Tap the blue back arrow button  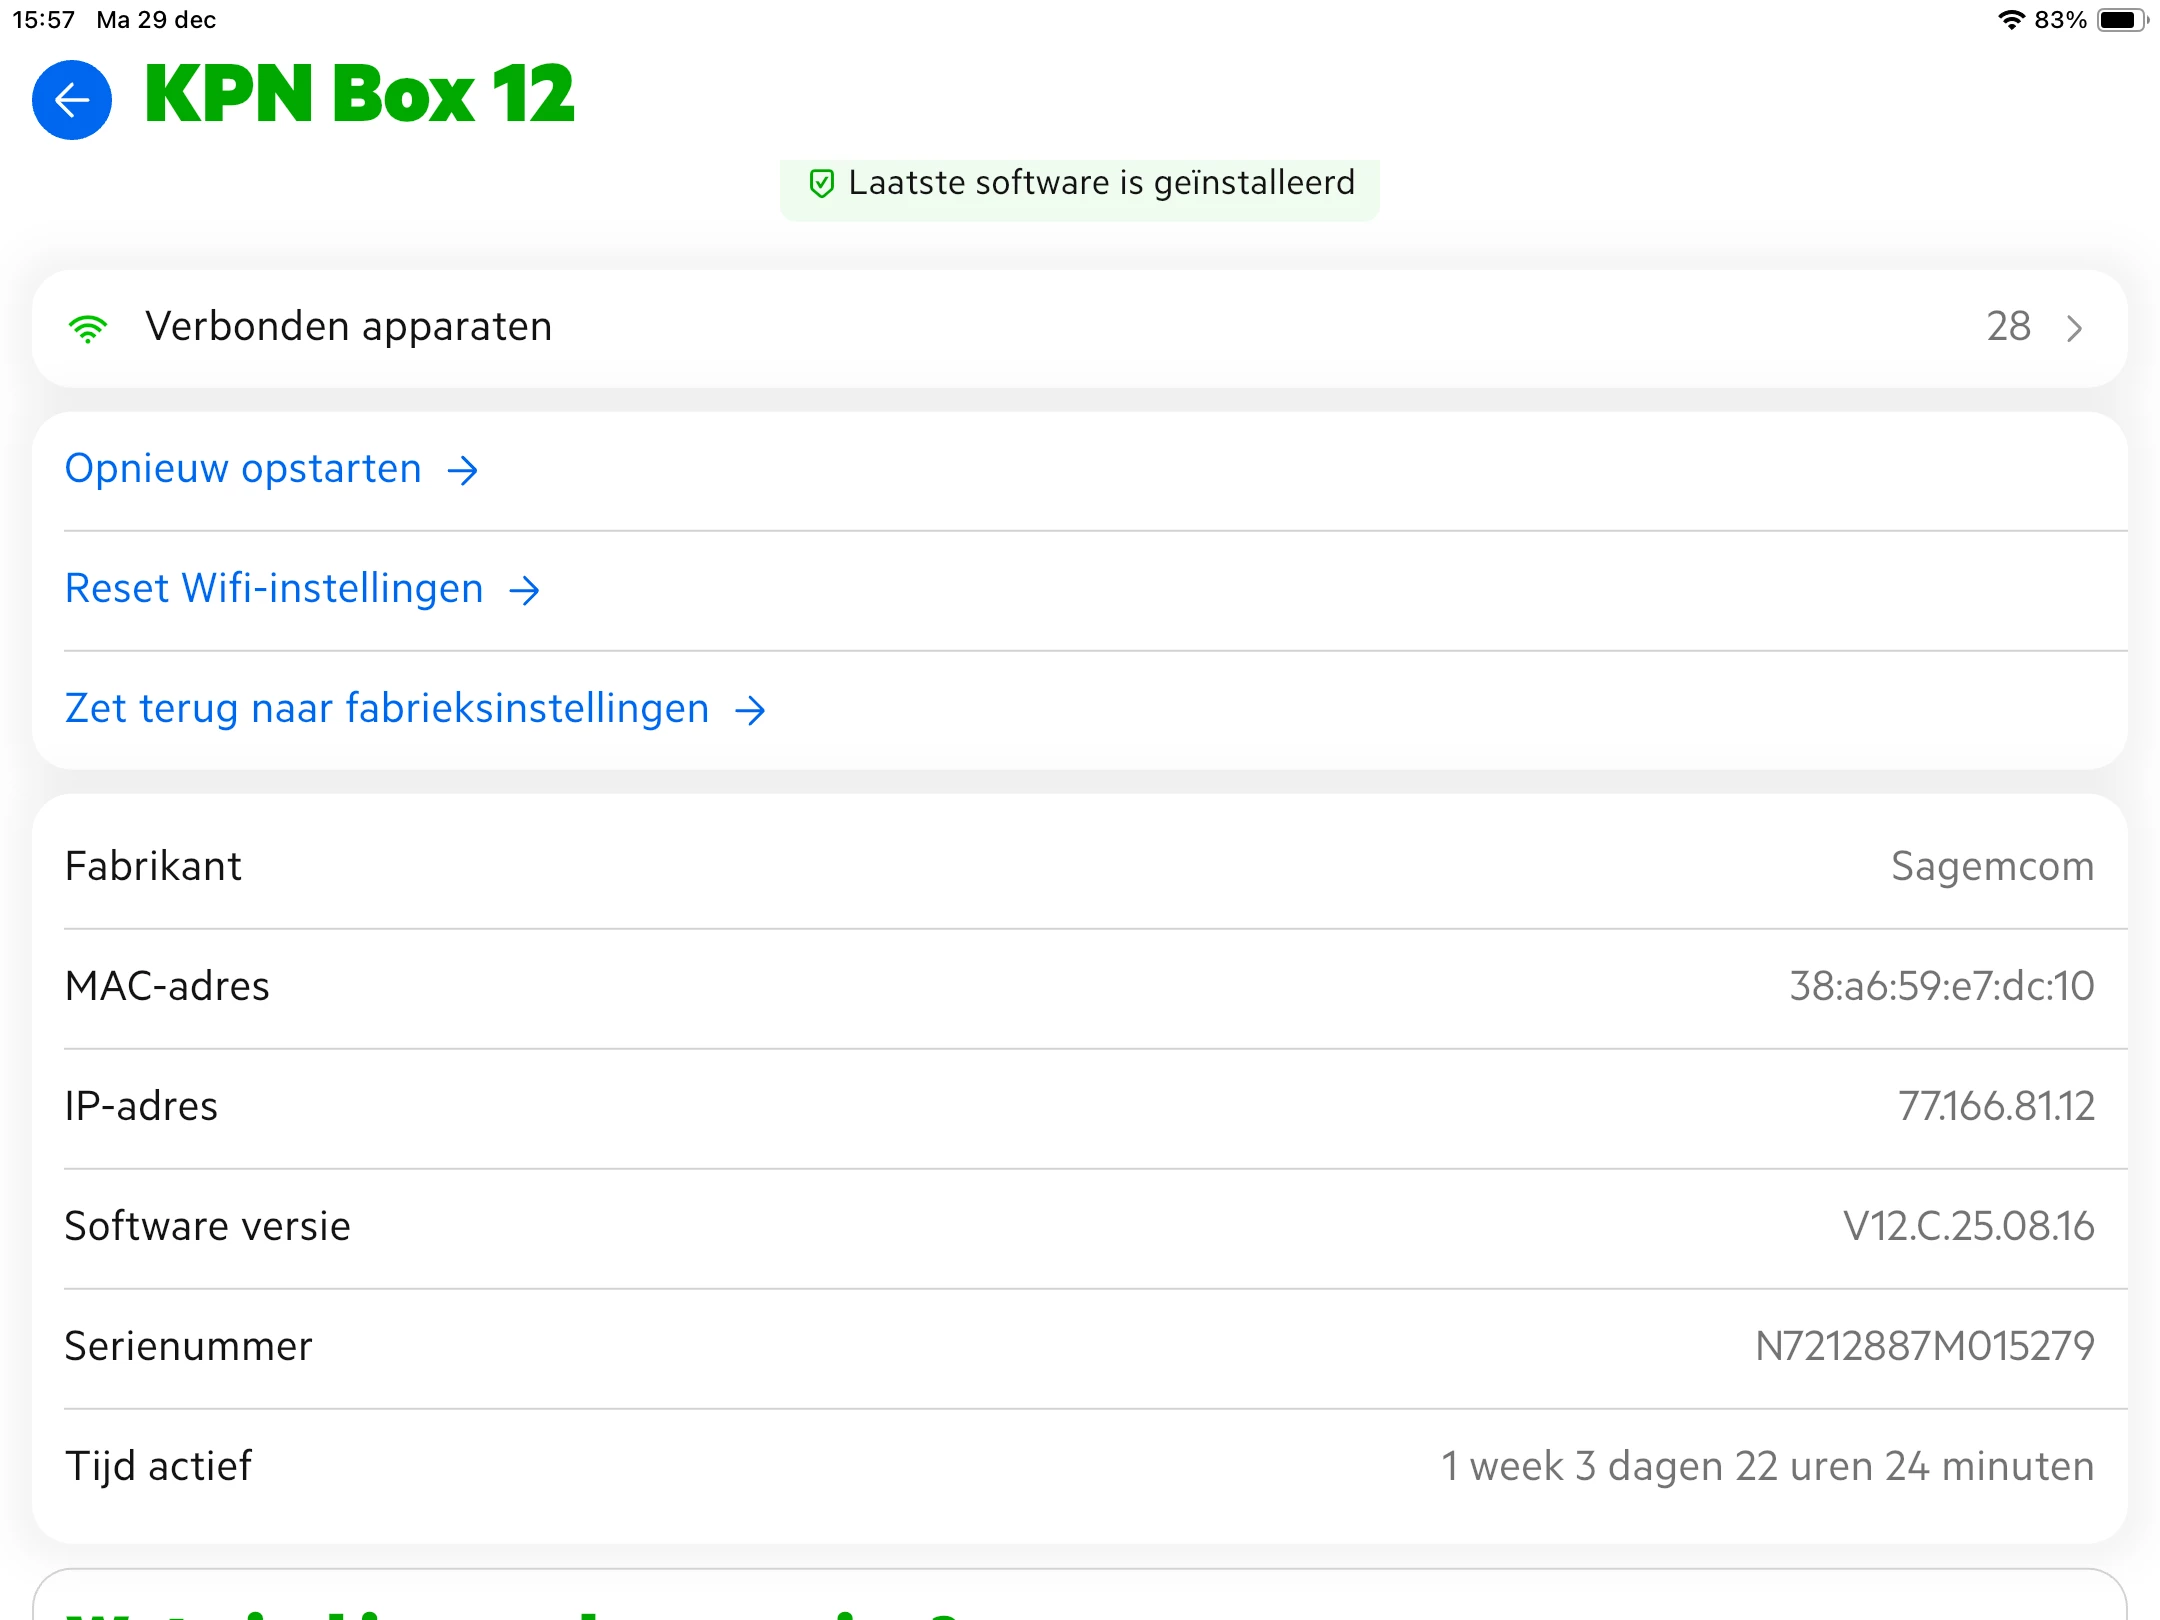point(72,100)
